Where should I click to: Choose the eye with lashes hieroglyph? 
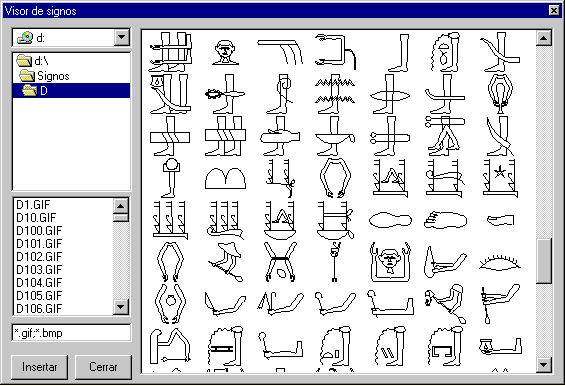tap(500, 262)
